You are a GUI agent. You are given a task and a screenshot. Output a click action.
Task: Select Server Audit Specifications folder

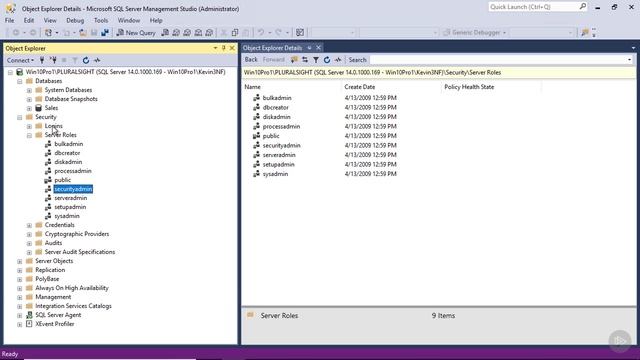pos(80,252)
